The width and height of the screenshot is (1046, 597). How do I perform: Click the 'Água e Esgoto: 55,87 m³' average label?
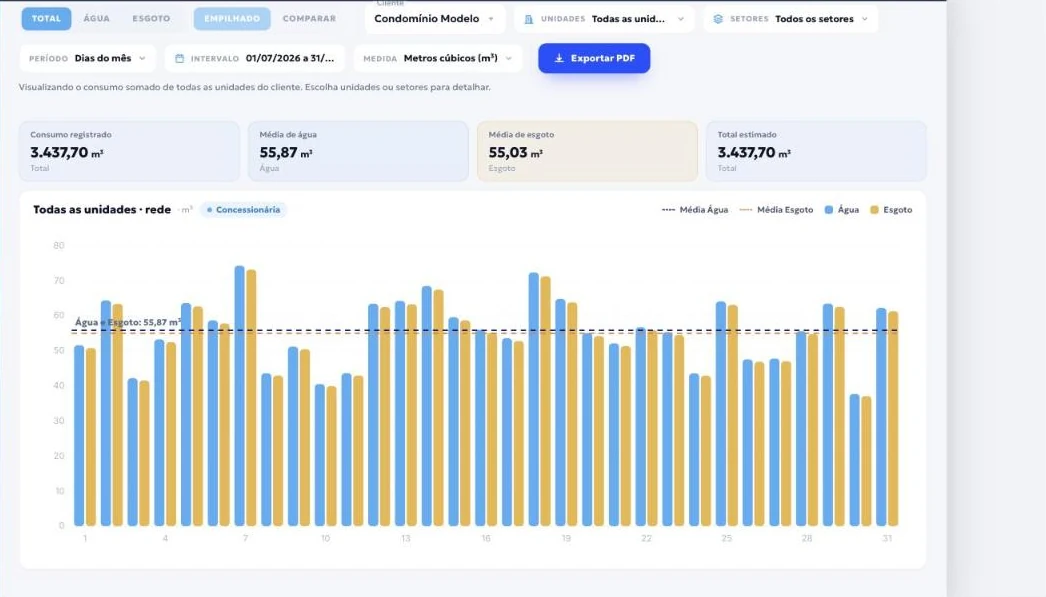coord(127,322)
